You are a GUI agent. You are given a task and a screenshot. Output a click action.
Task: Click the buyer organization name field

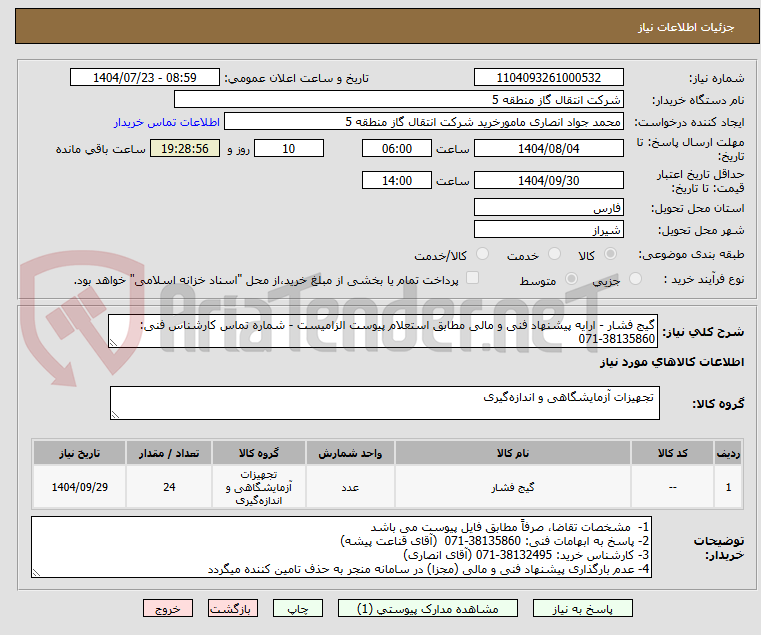pyautogui.click(x=398, y=100)
